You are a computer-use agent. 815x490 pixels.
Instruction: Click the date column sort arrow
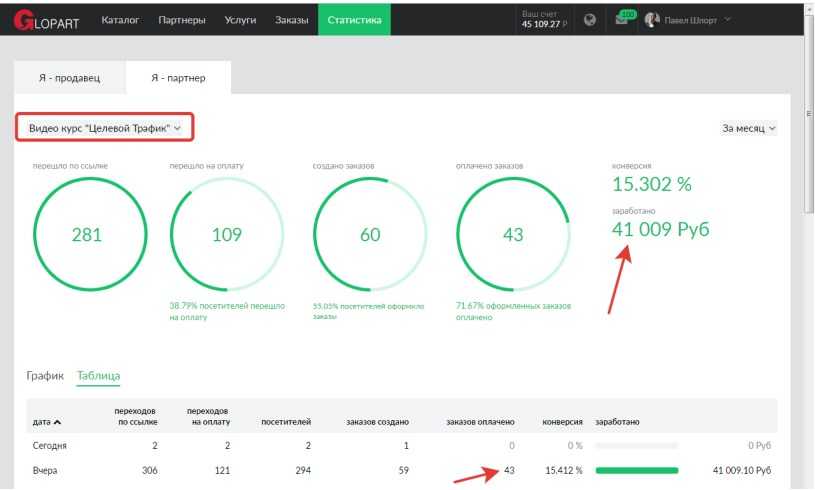[x=57, y=422]
